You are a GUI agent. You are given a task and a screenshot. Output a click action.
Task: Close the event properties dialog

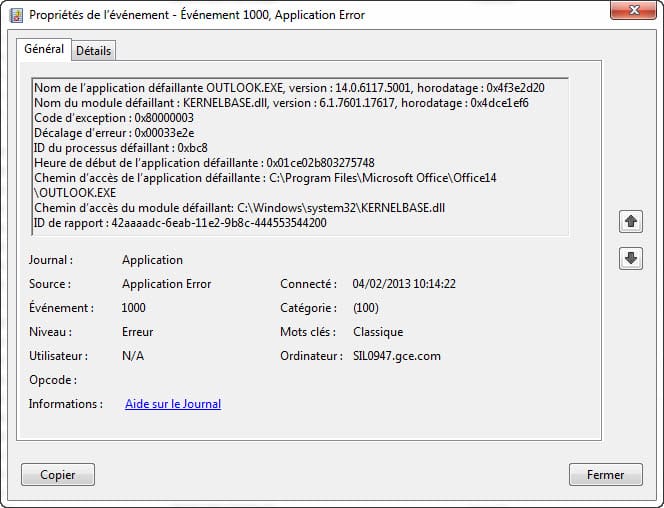(634, 10)
